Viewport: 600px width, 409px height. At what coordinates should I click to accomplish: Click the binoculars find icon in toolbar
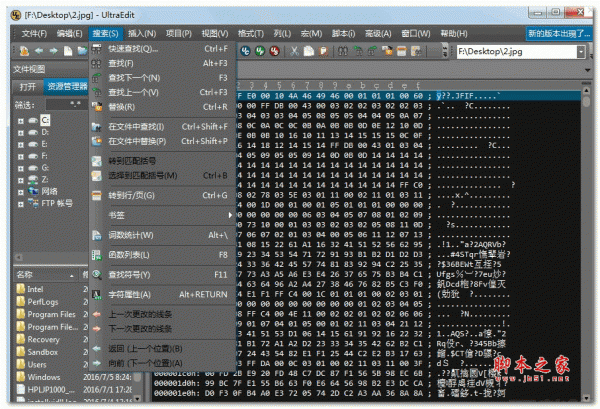(x=343, y=51)
